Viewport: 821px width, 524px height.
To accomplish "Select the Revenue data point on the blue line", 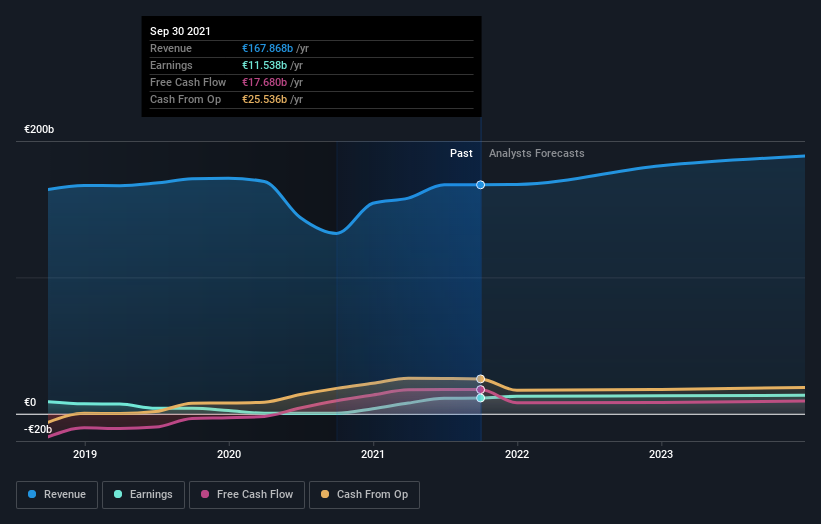I will 480,185.
